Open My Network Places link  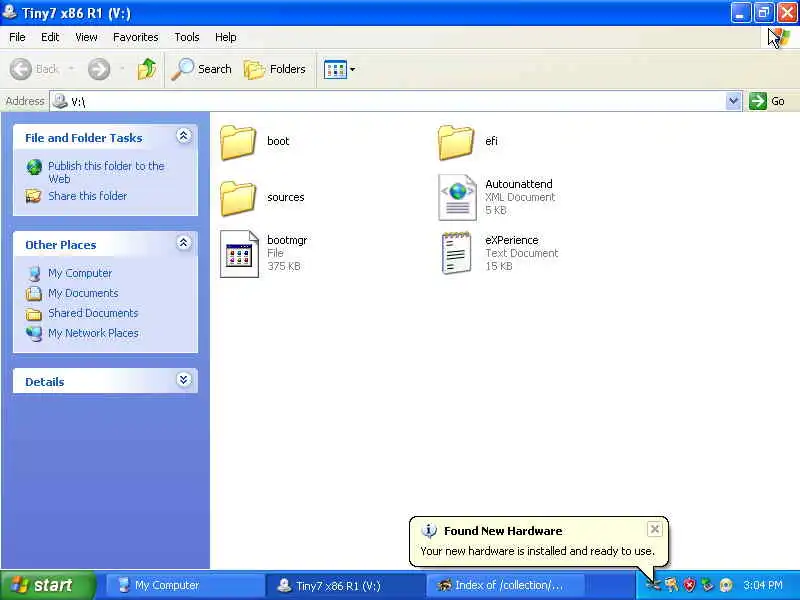93,333
